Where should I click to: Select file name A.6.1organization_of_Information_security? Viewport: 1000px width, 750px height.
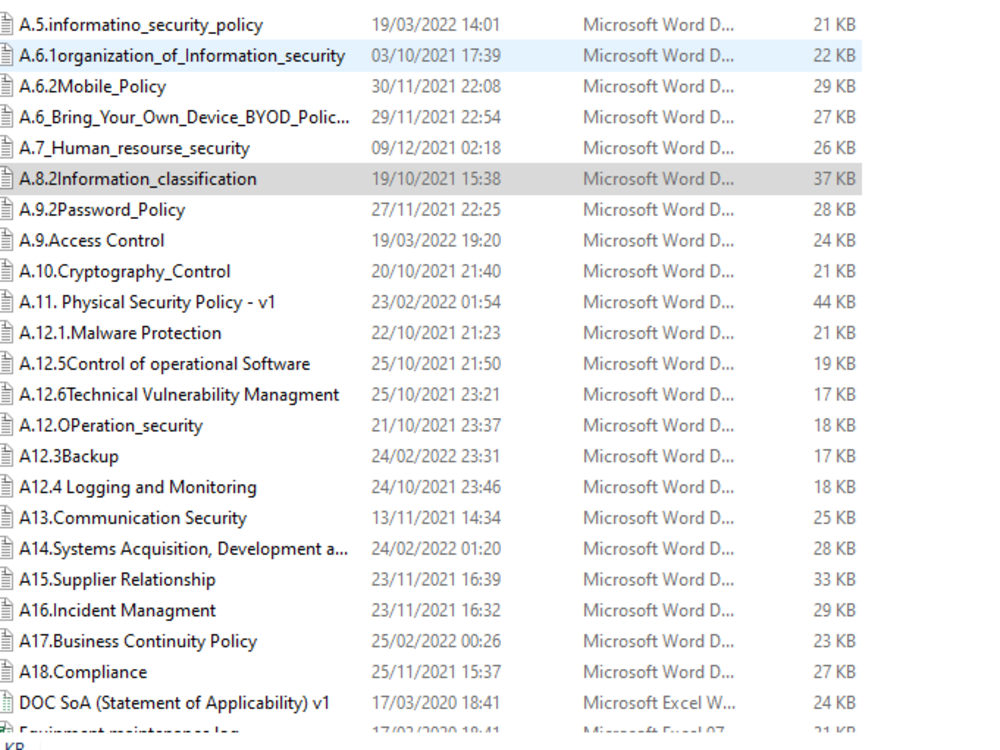pos(182,56)
